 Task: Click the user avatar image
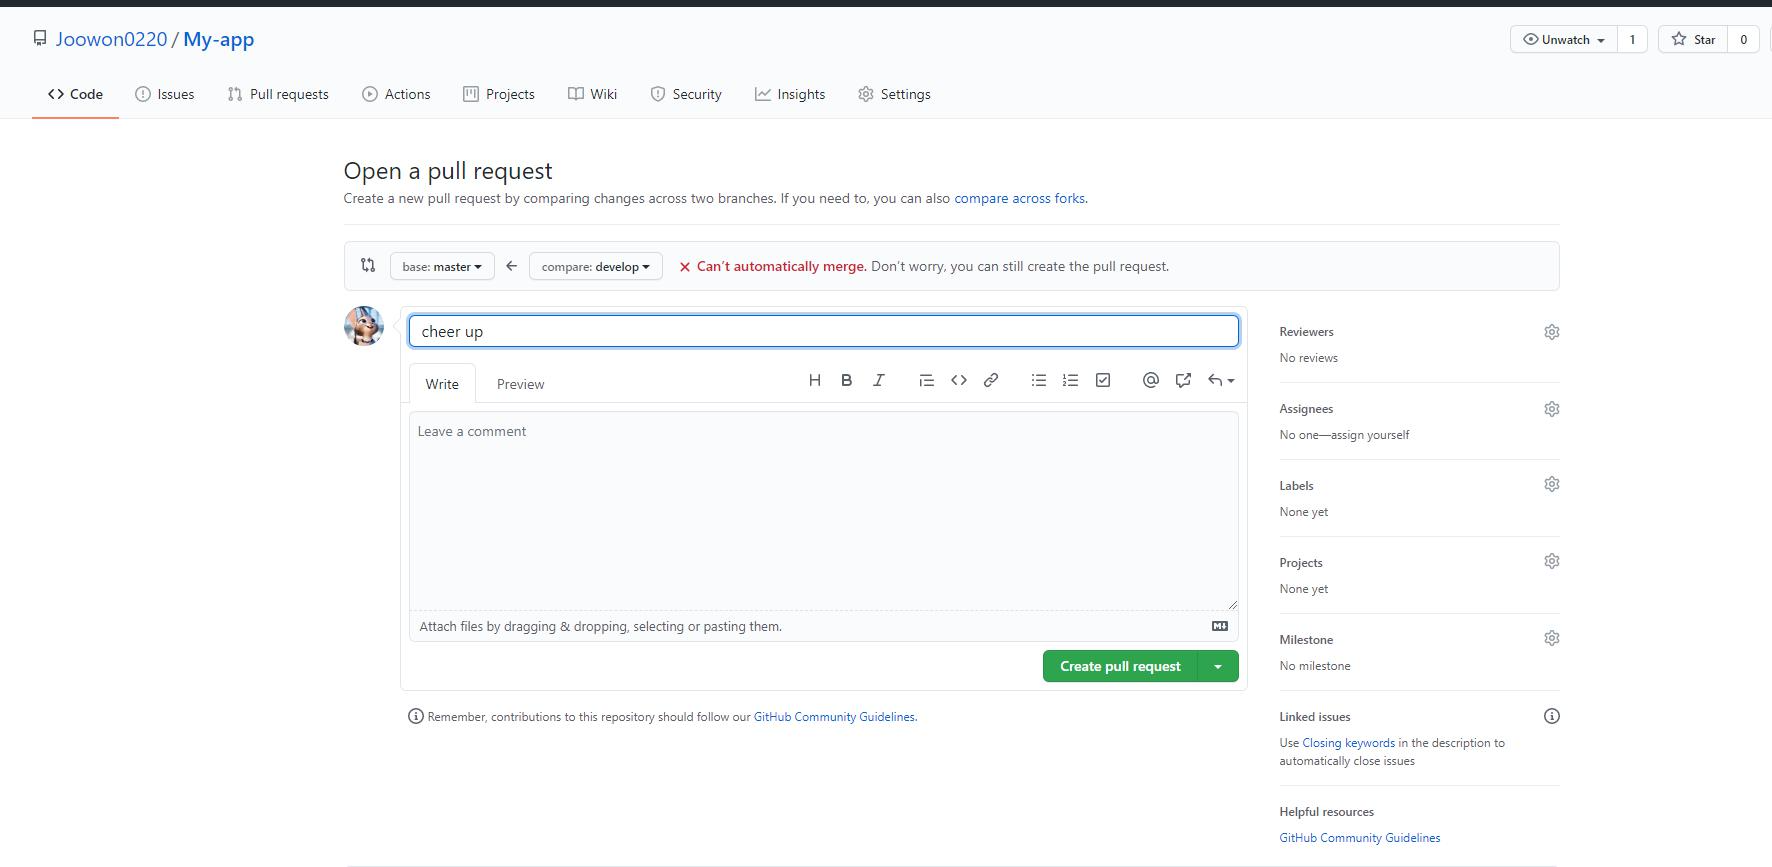(364, 326)
